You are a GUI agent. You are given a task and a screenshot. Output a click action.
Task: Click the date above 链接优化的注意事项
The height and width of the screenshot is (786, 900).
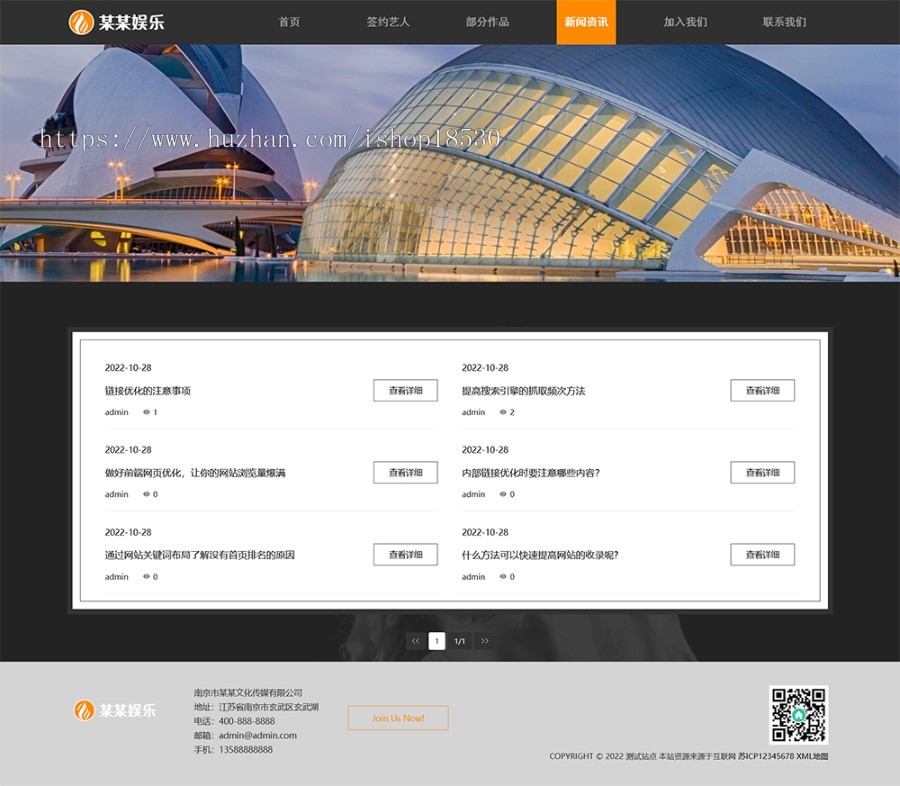tap(128, 367)
